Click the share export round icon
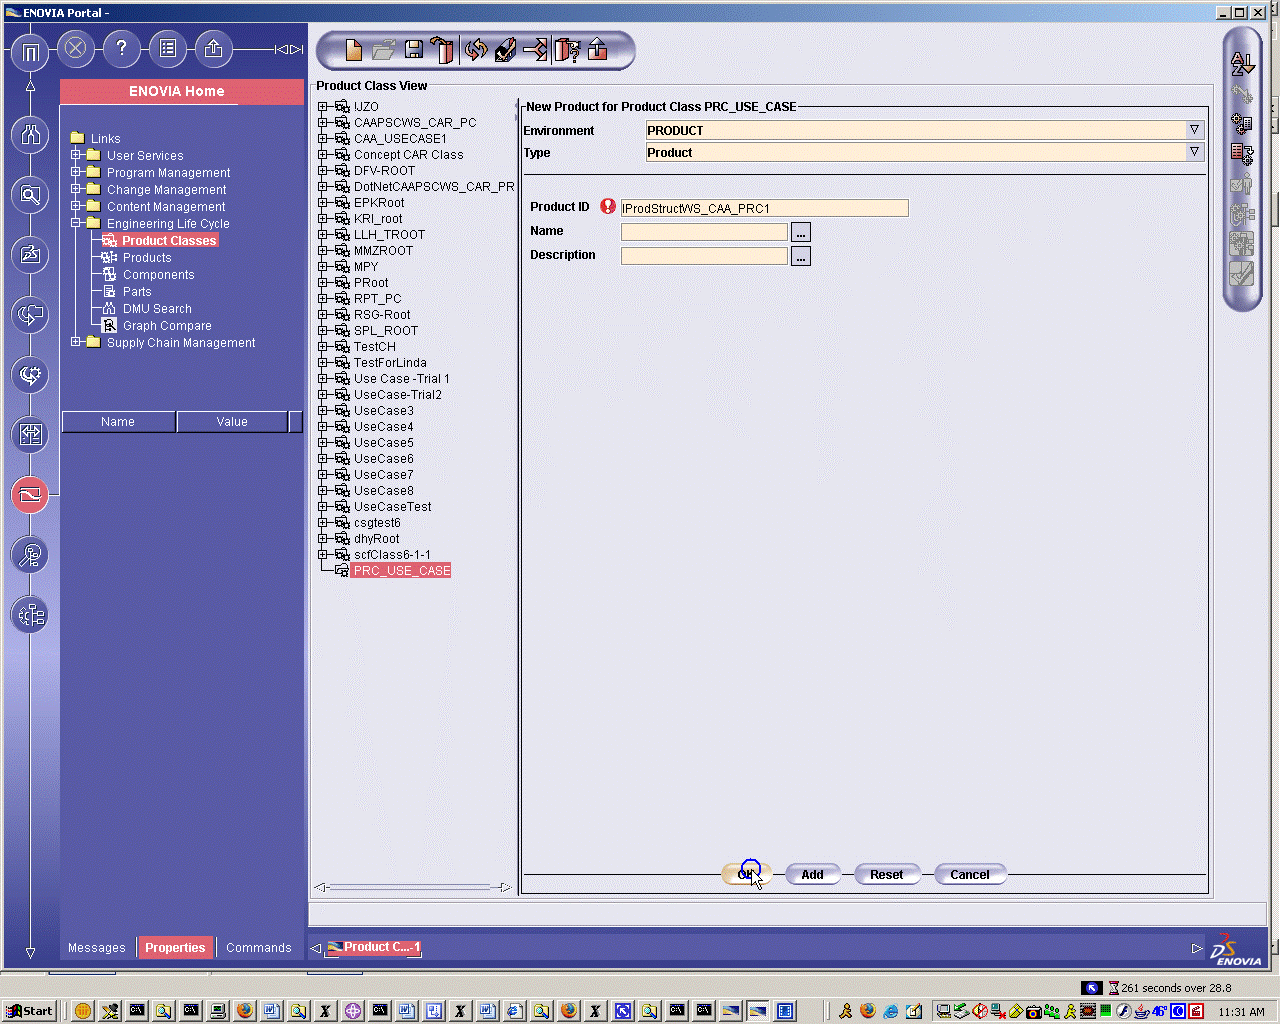The width and height of the screenshot is (1280, 1024). pyautogui.click(x=213, y=48)
